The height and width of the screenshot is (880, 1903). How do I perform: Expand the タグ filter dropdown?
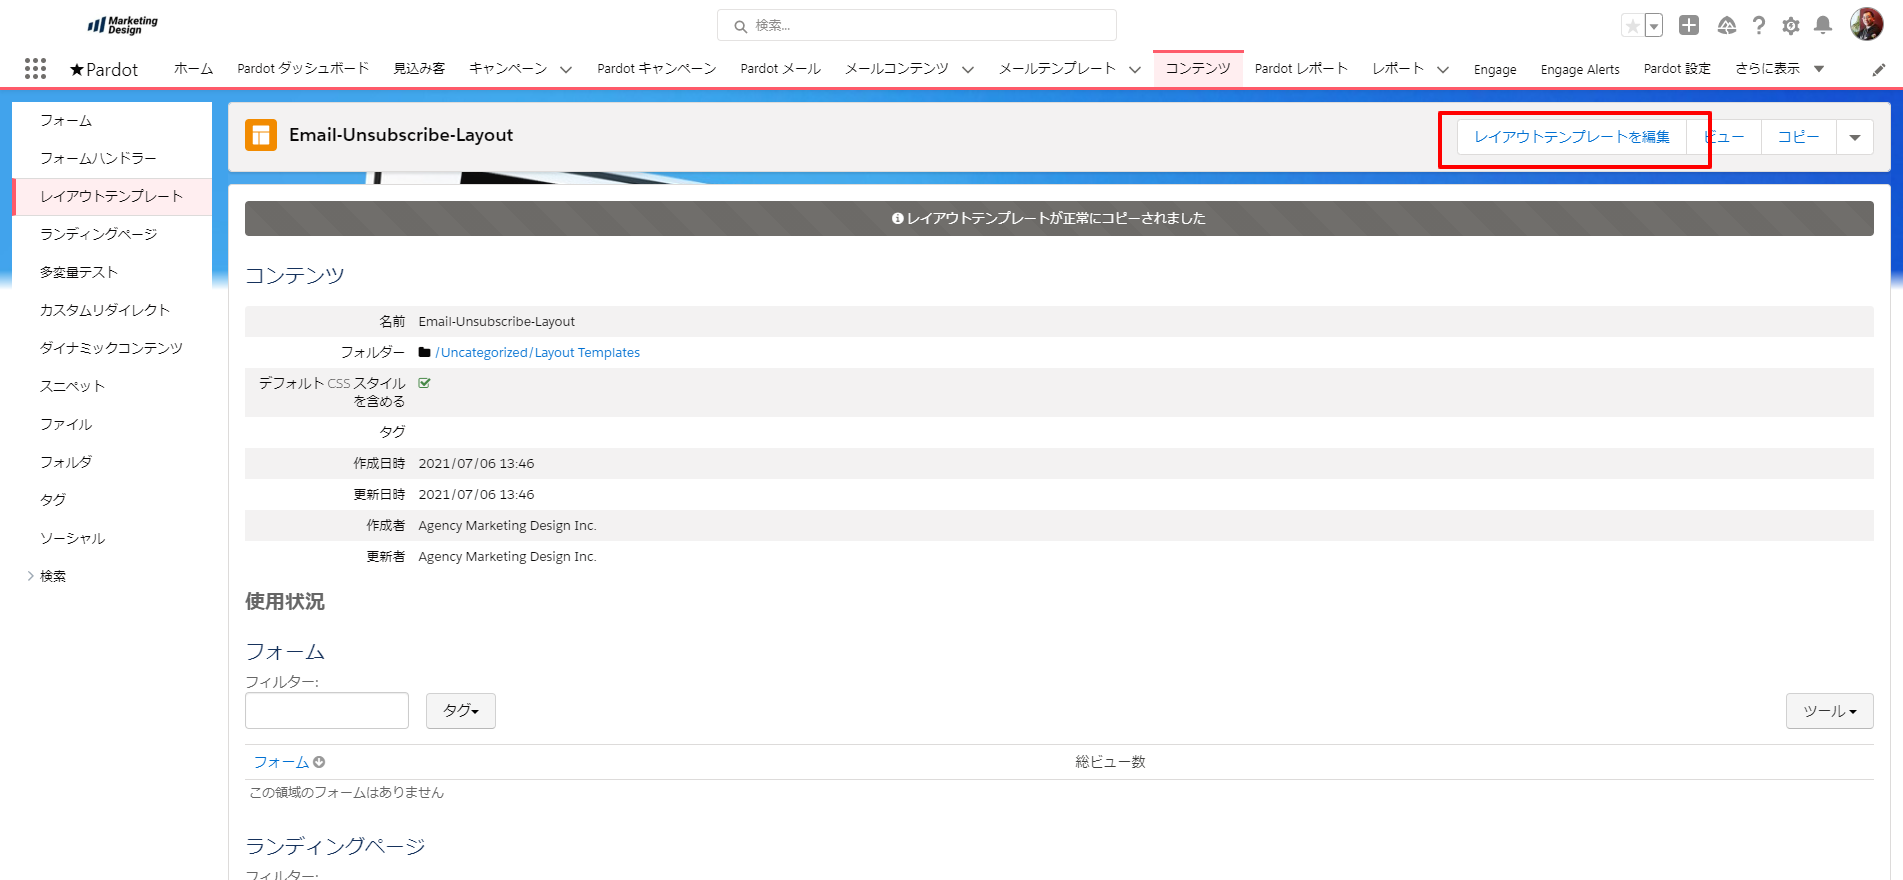pos(460,711)
